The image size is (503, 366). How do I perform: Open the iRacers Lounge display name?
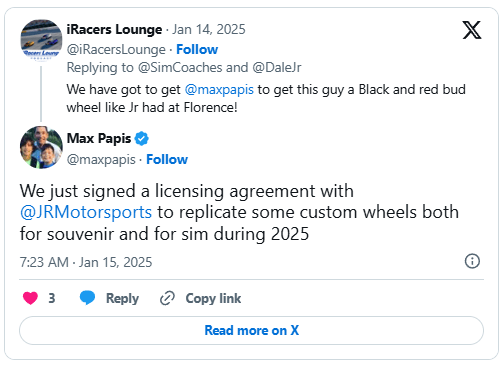(114, 29)
